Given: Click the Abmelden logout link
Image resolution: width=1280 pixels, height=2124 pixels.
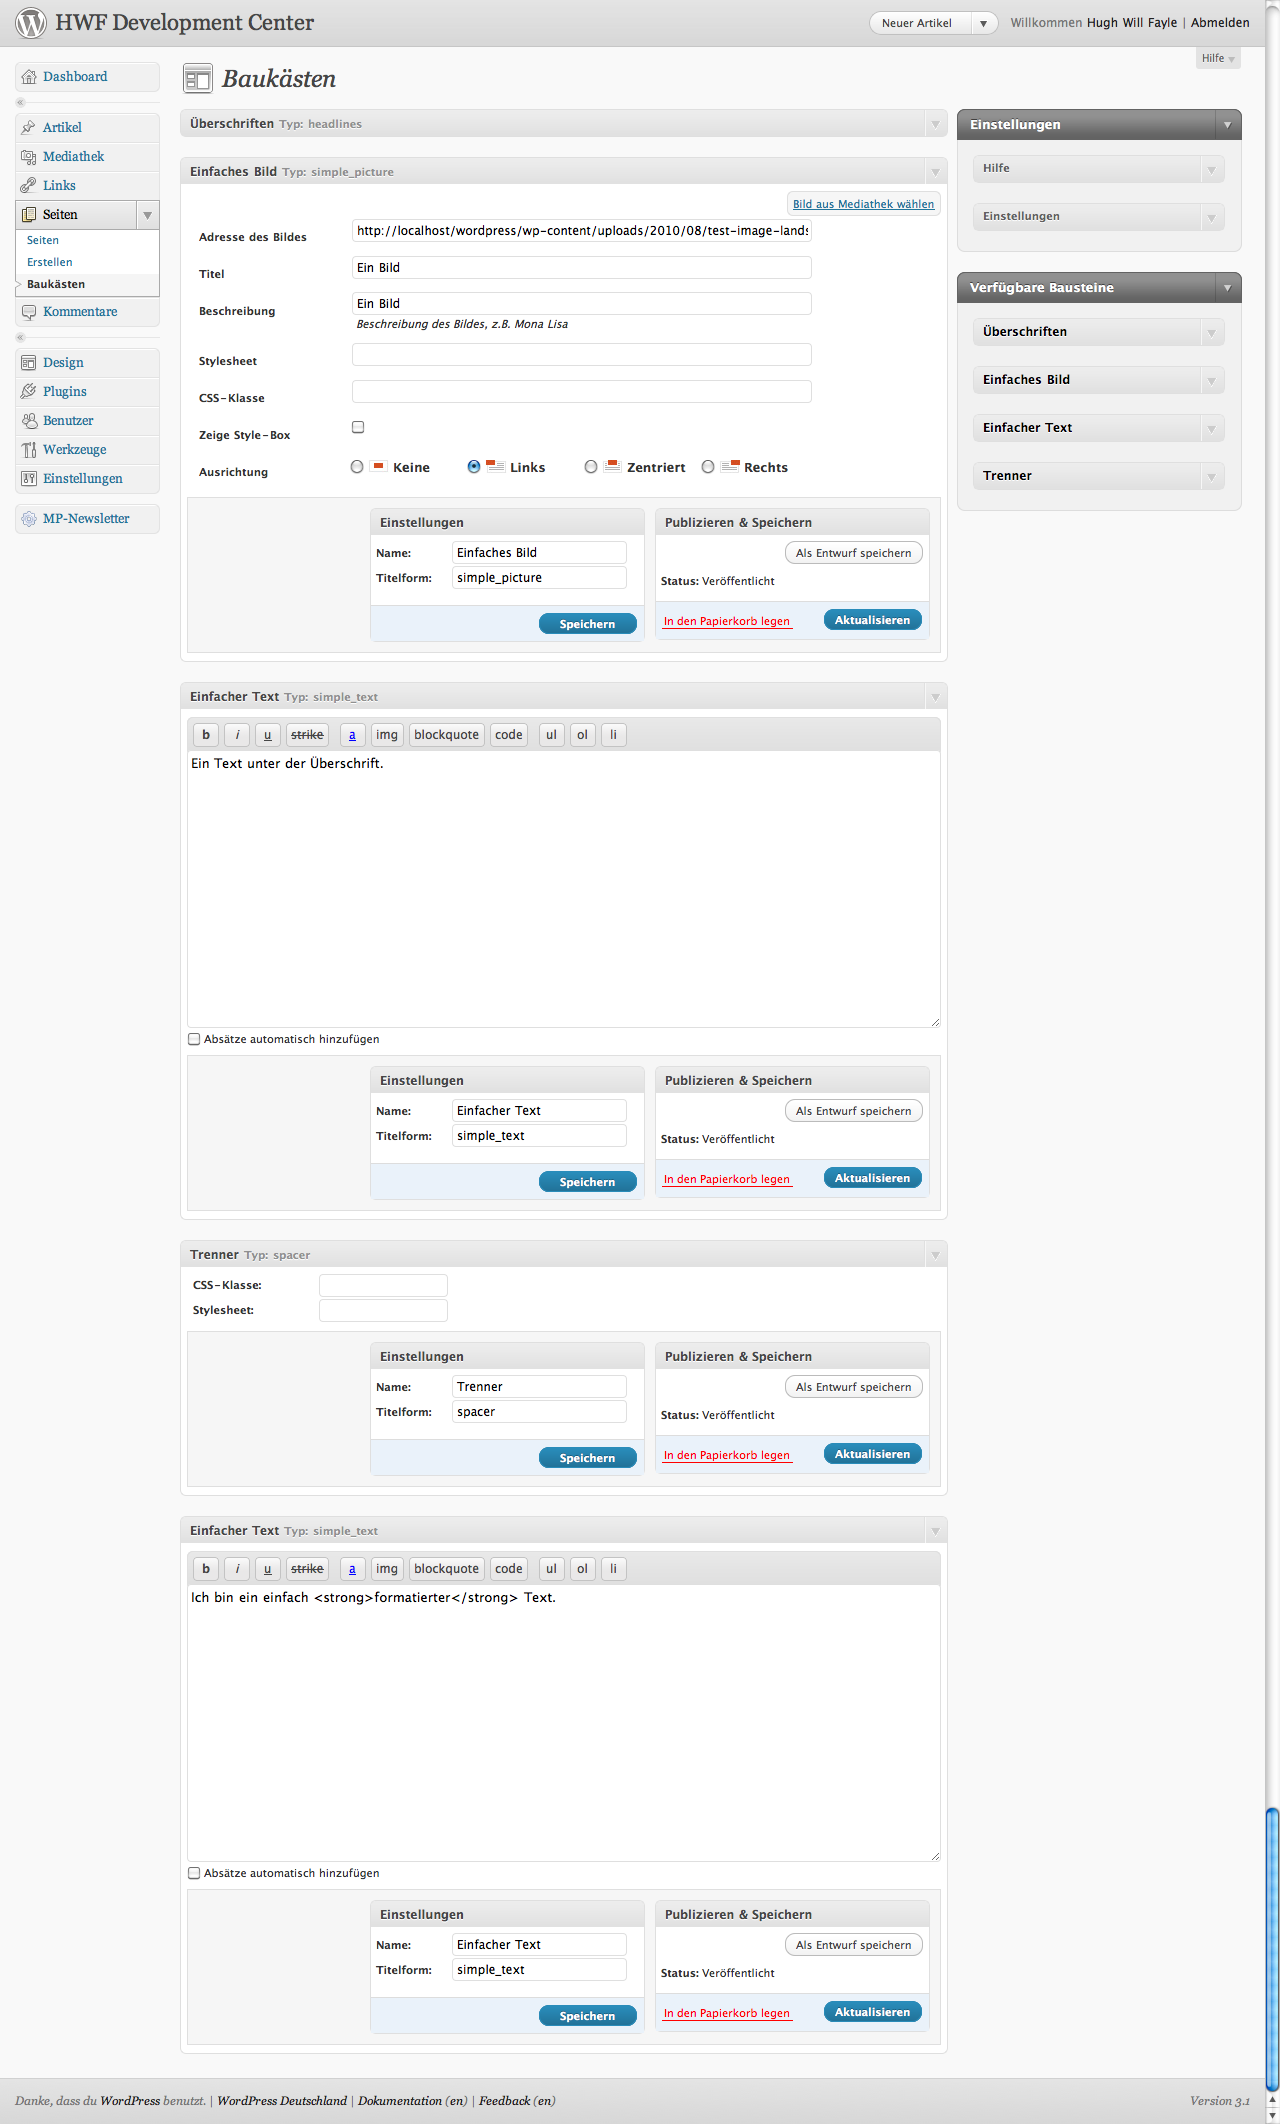Looking at the screenshot, I should [x=1220, y=23].
